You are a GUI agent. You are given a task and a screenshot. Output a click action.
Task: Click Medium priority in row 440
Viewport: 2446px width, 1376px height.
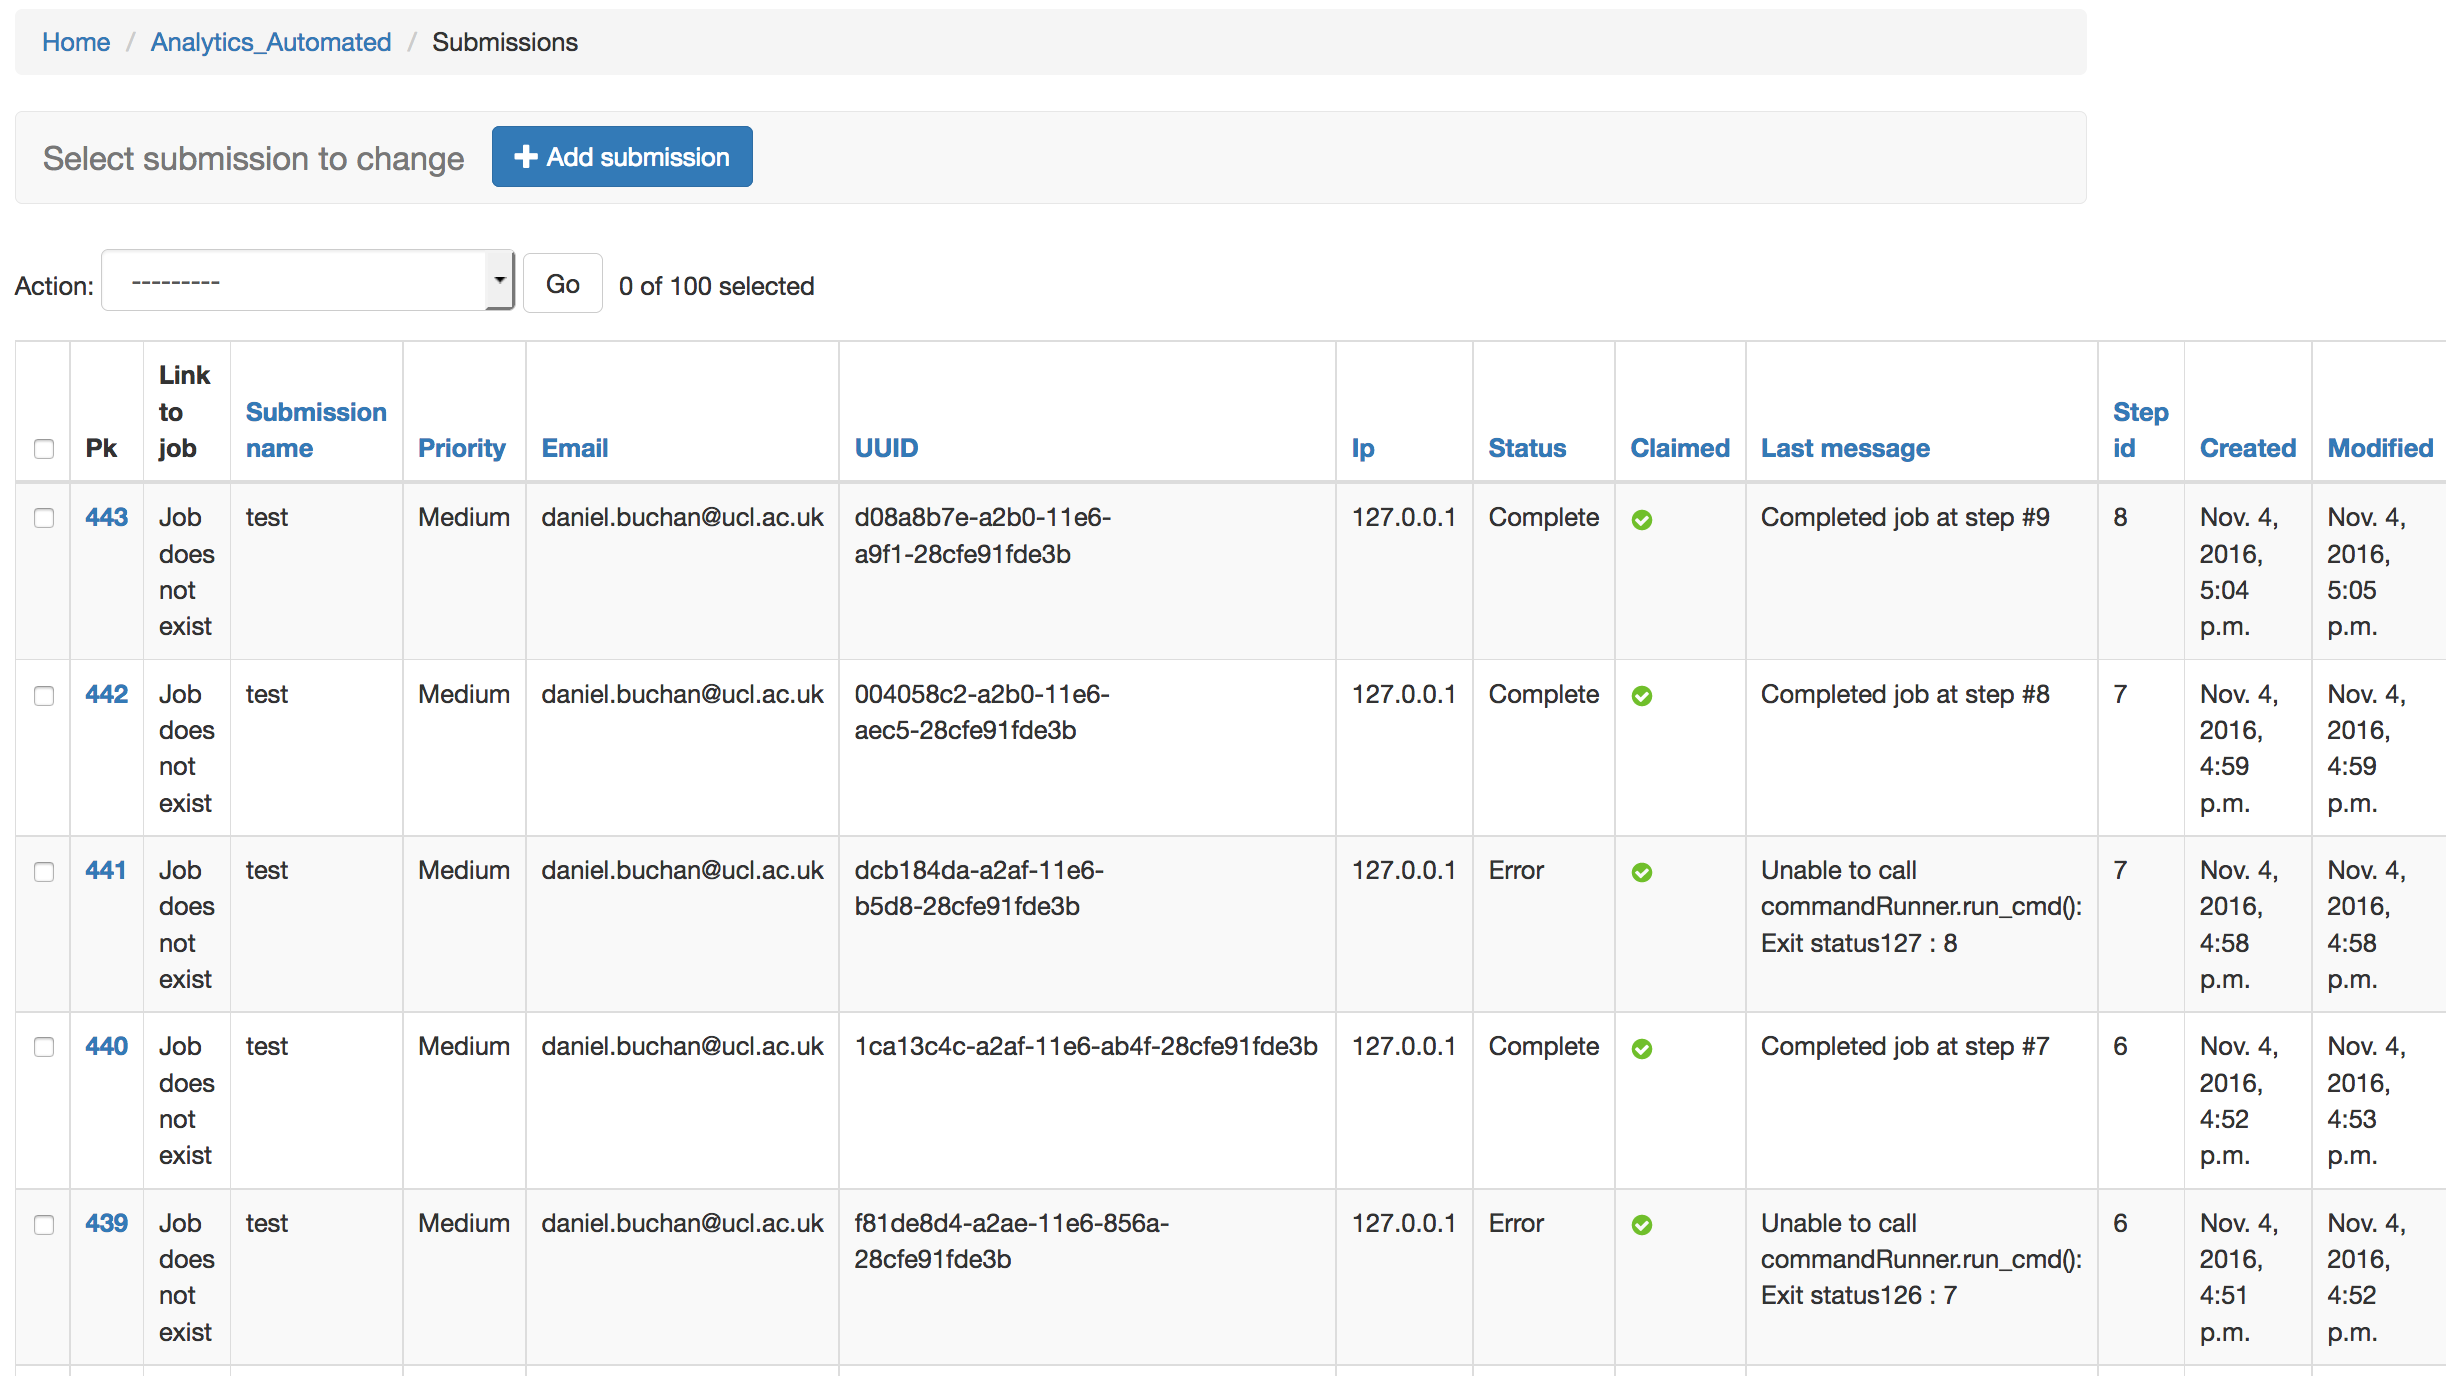coord(464,1046)
